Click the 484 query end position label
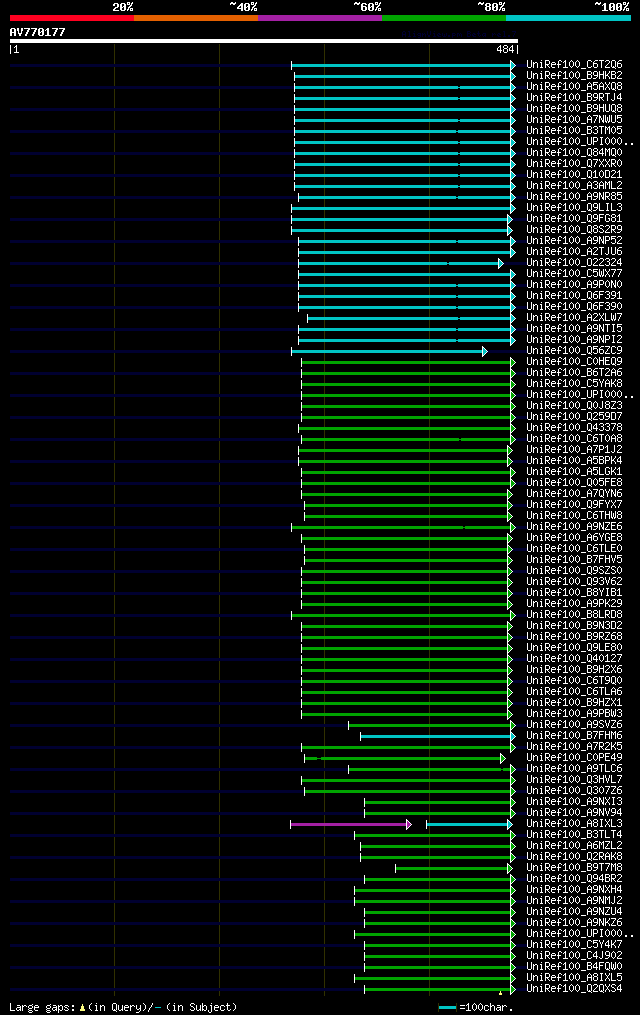 tap(505, 49)
